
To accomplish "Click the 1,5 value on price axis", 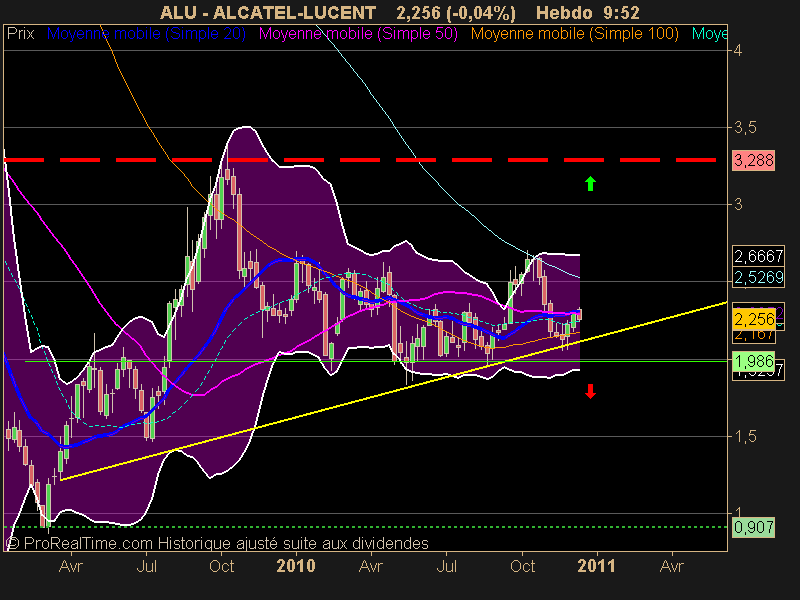I will tap(745, 436).
